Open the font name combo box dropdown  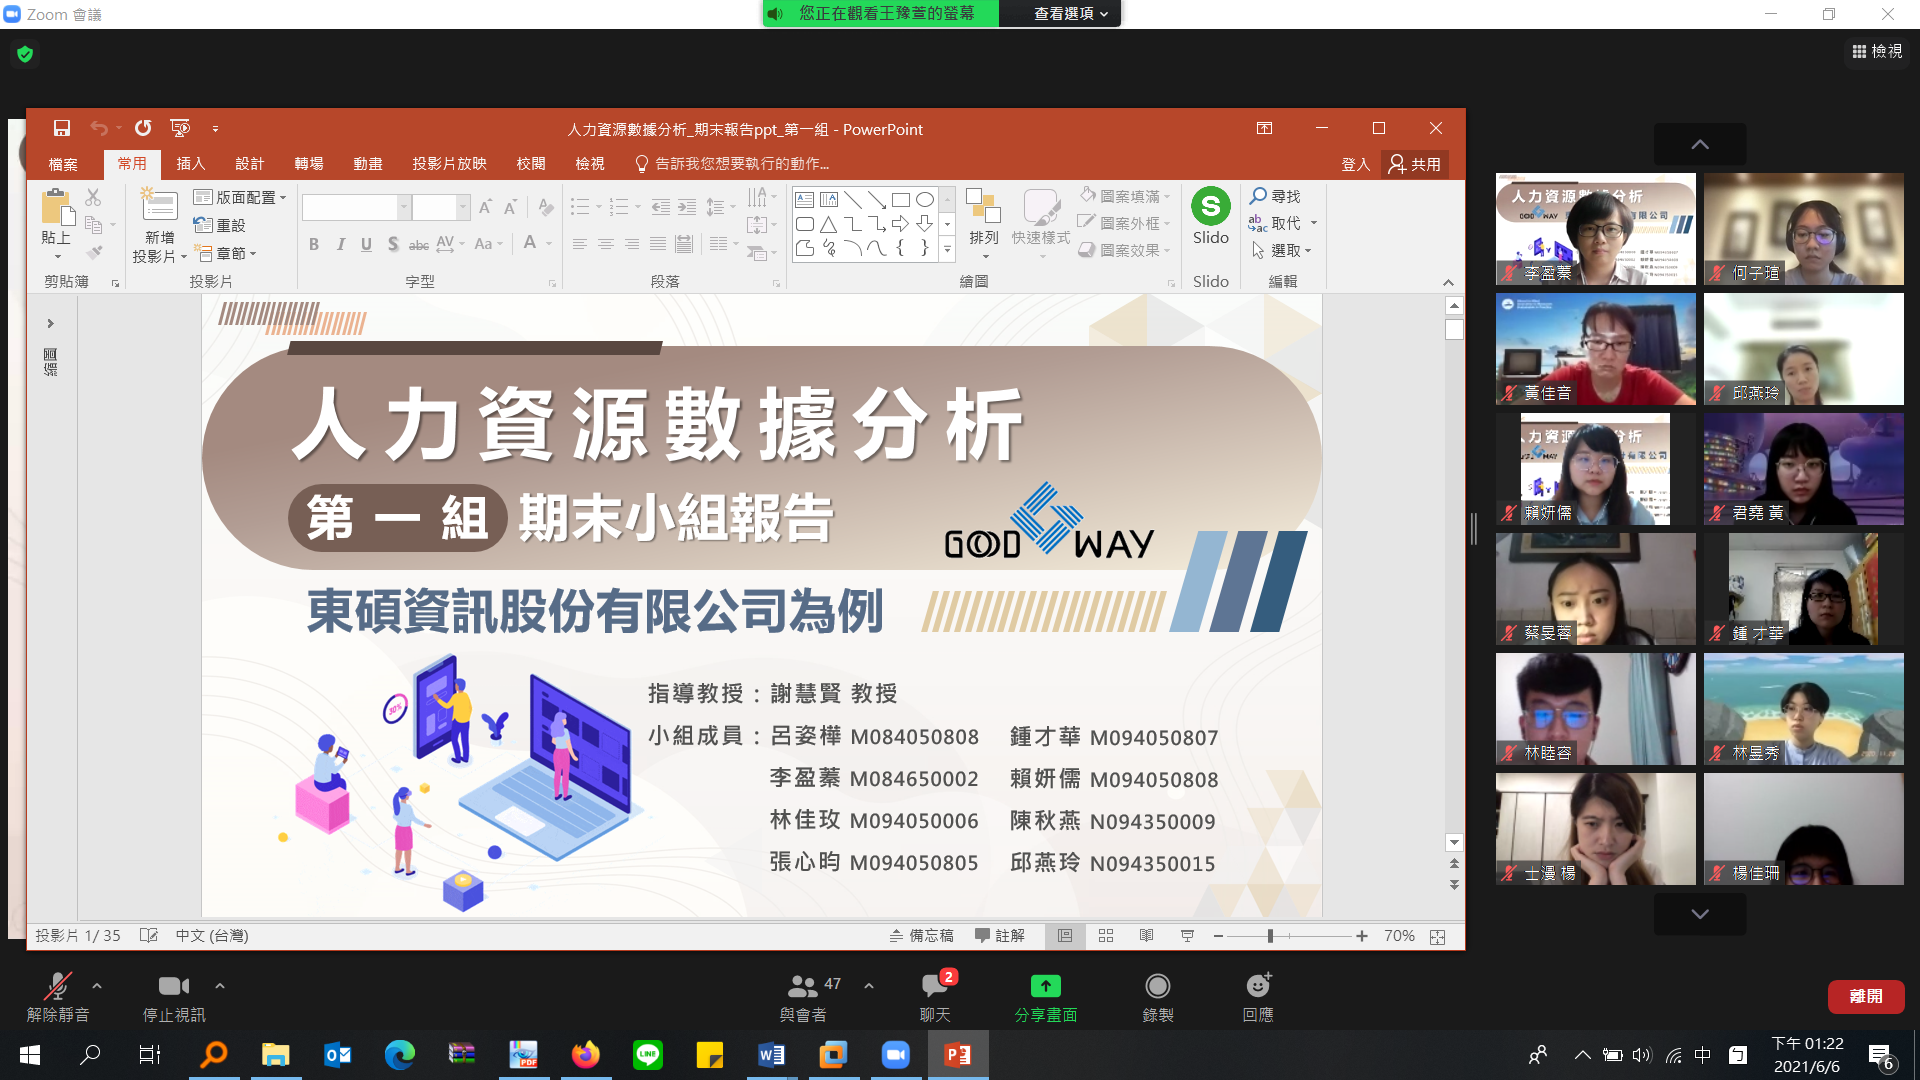pos(404,207)
